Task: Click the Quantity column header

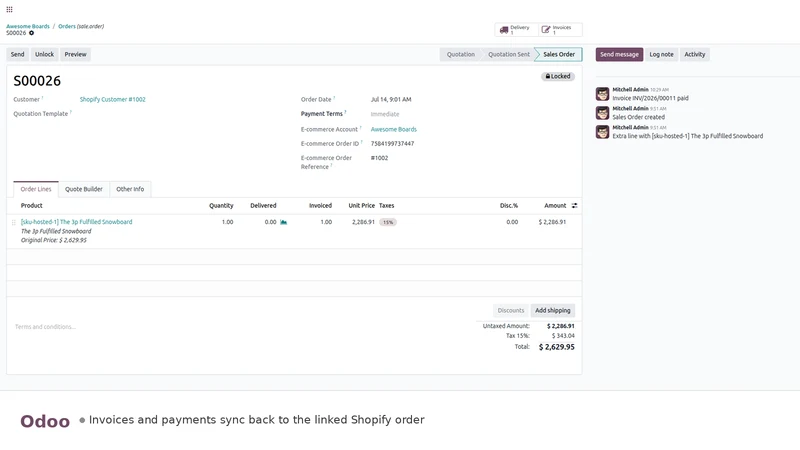Action: pos(221,206)
